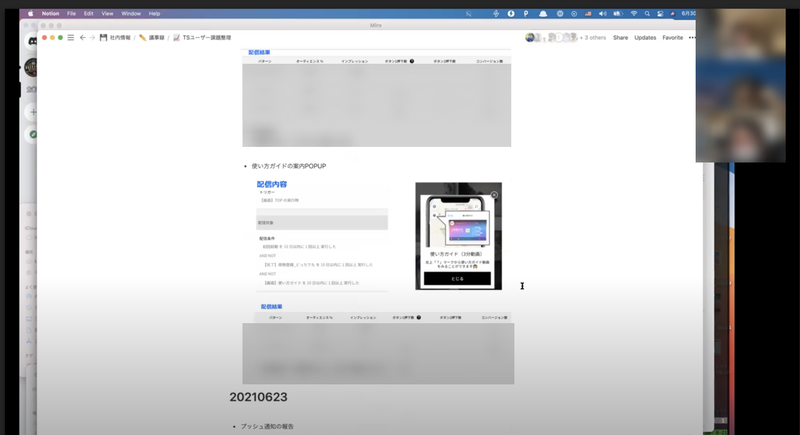Screen dimensions: 800x435
Task: Toggle the Notion sidebar hamburger icon
Action: (x=71, y=38)
